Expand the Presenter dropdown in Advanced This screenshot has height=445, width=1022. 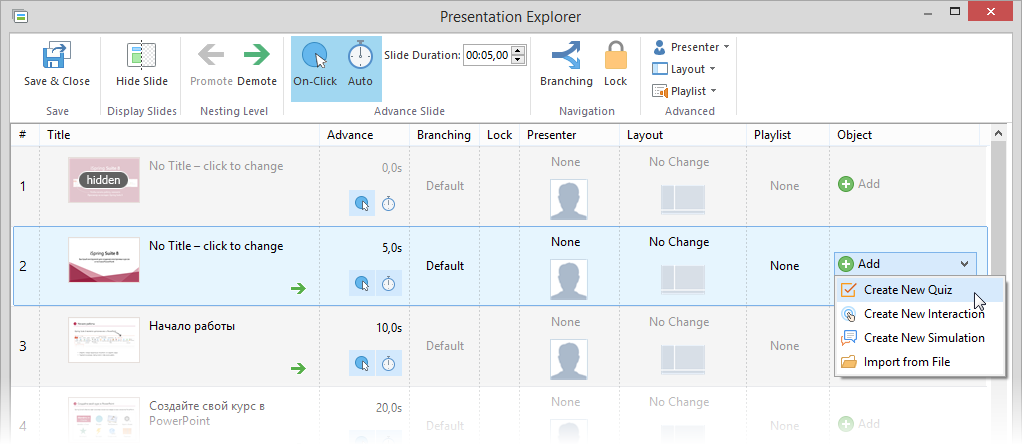pos(691,47)
